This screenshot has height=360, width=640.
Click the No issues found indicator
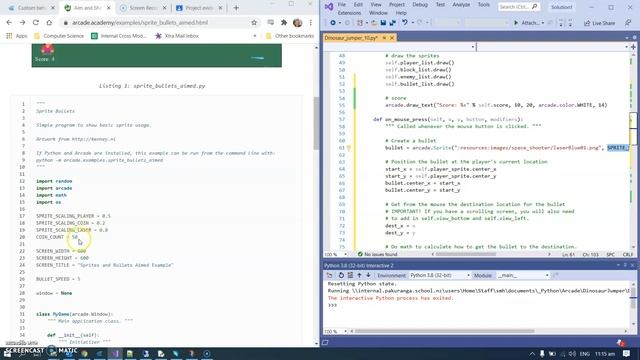click(x=377, y=254)
